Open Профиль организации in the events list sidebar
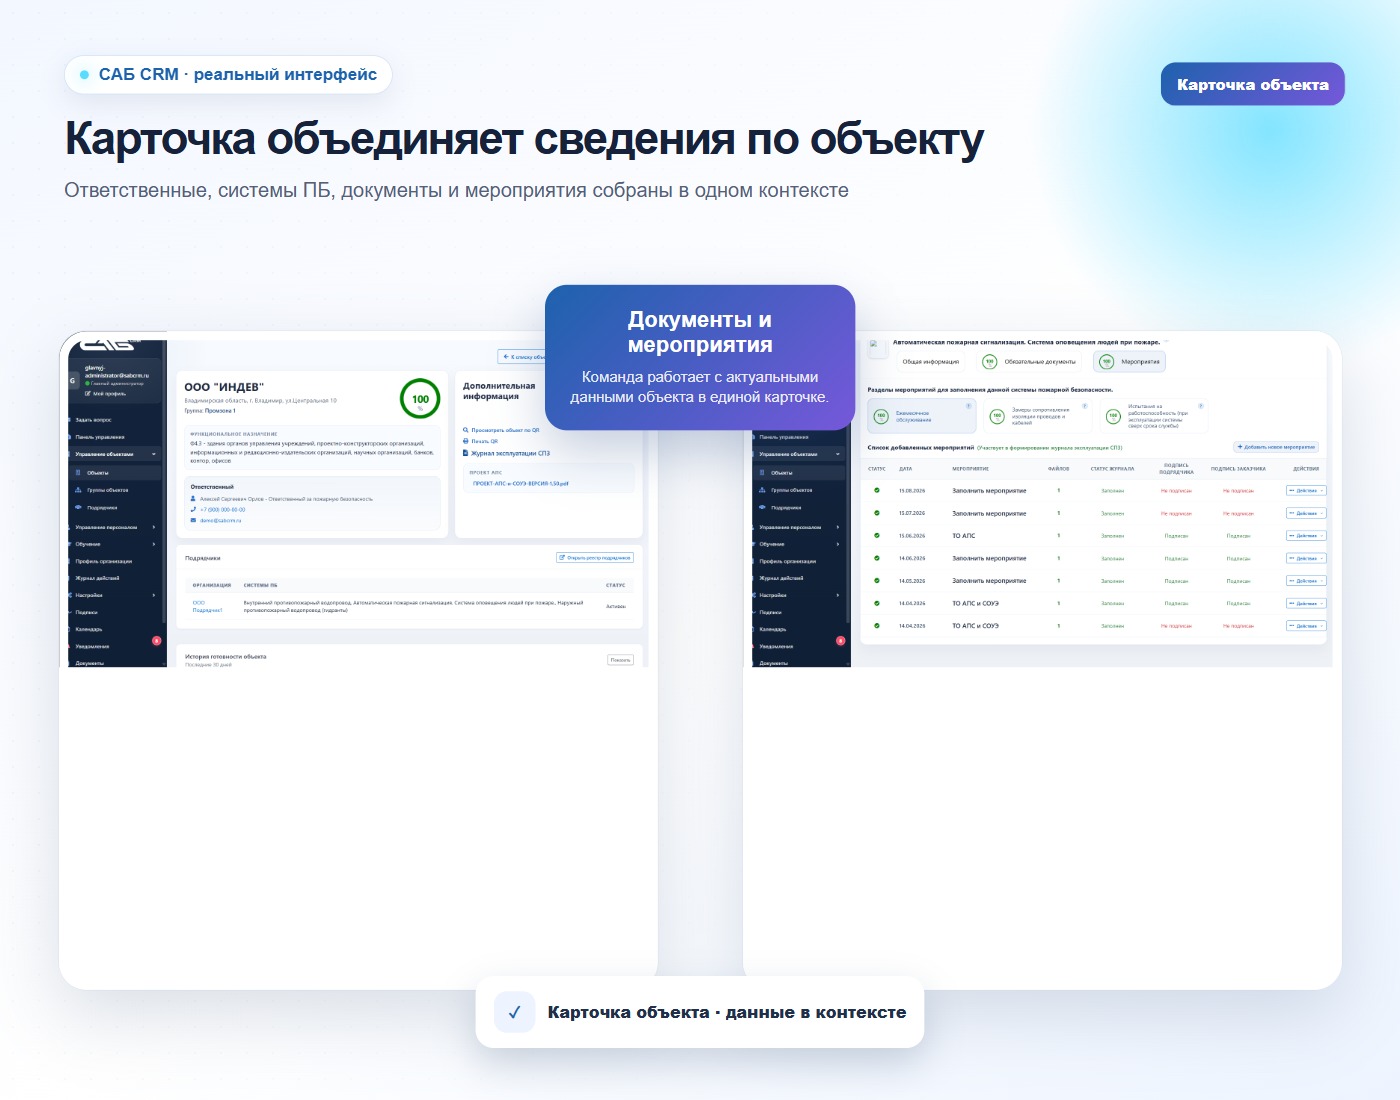 (x=788, y=561)
